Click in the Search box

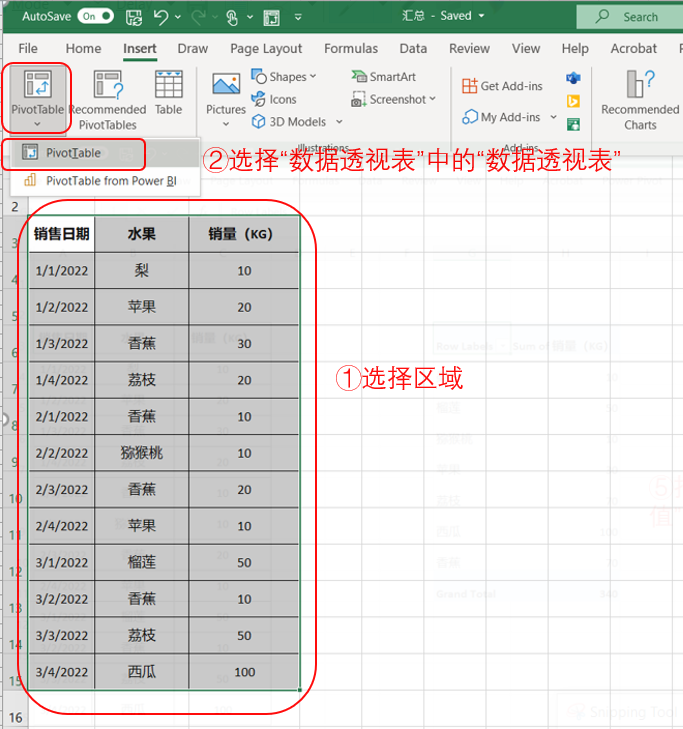pos(630,17)
